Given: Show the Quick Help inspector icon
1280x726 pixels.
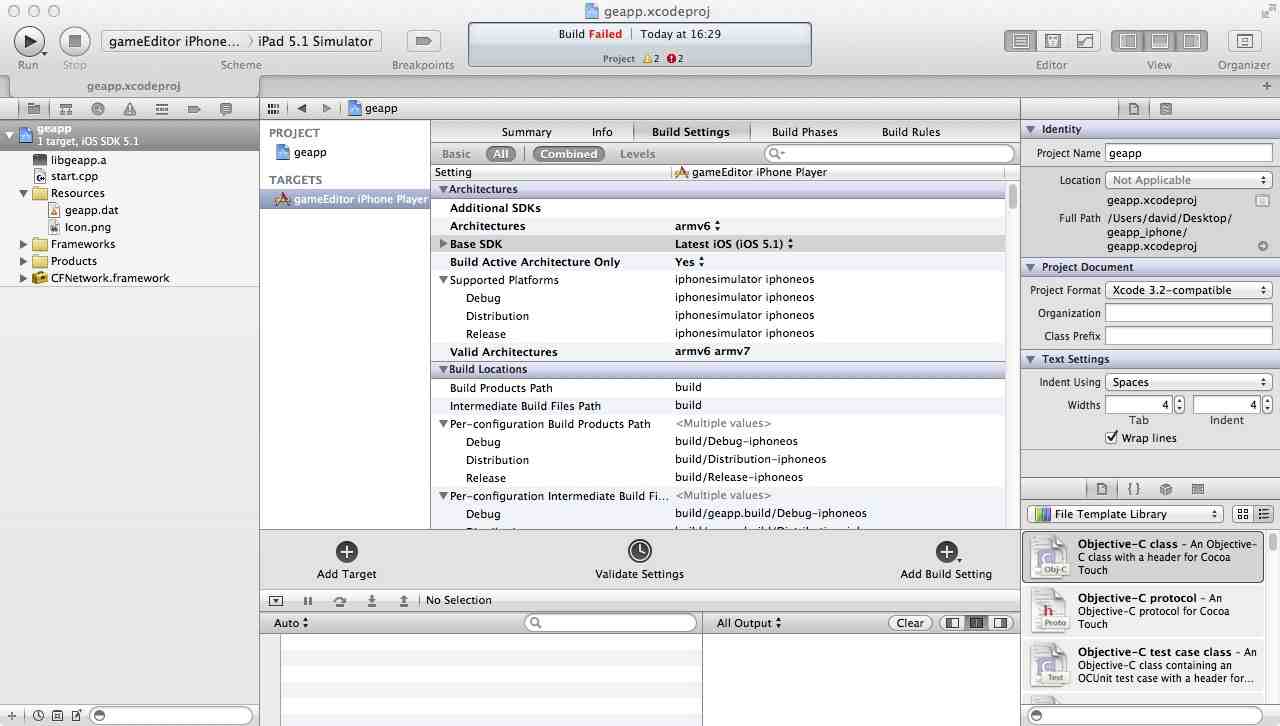Looking at the screenshot, I should click(1166, 109).
